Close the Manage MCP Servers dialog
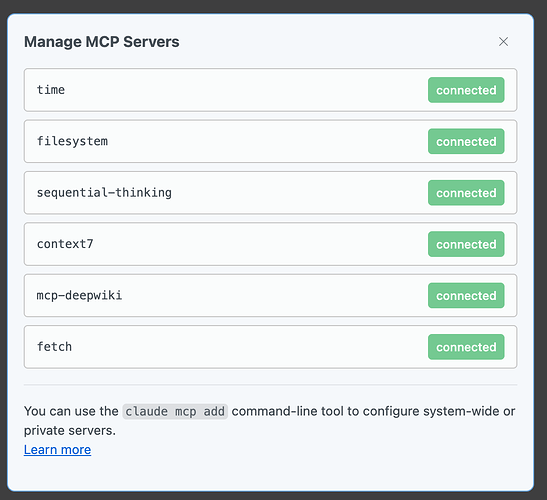The height and width of the screenshot is (500, 547). point(503,42)
